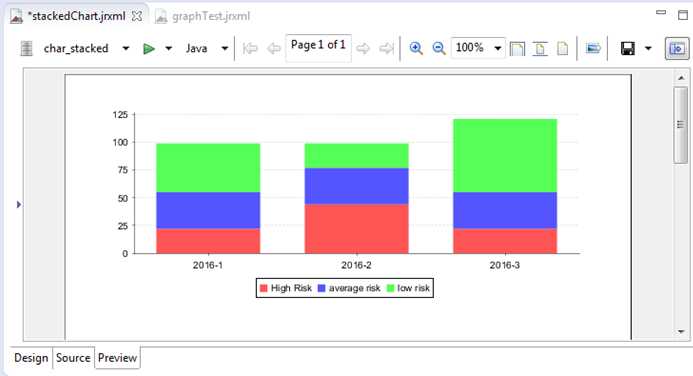Image resolution: width=693 pixels, height=376 pixels.
Task: Click the 125 y-axis value
Action: point(120,115)
